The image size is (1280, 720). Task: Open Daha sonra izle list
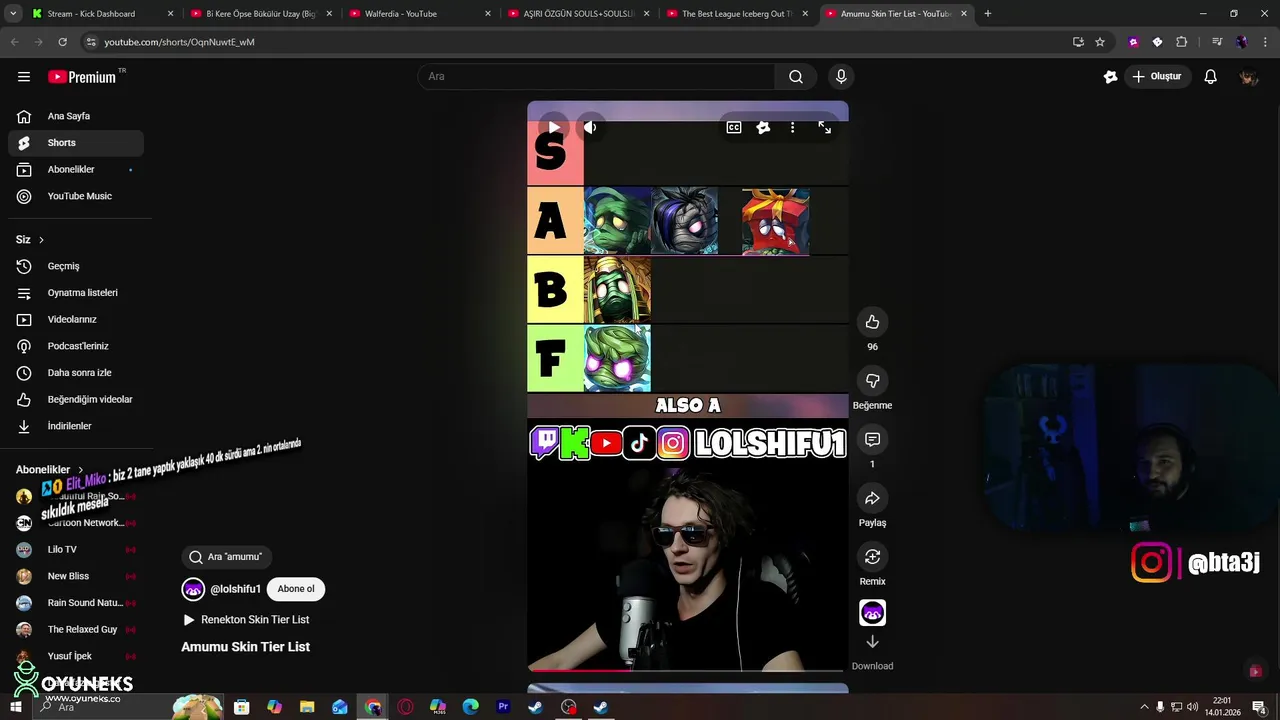[x=76, y=373]
